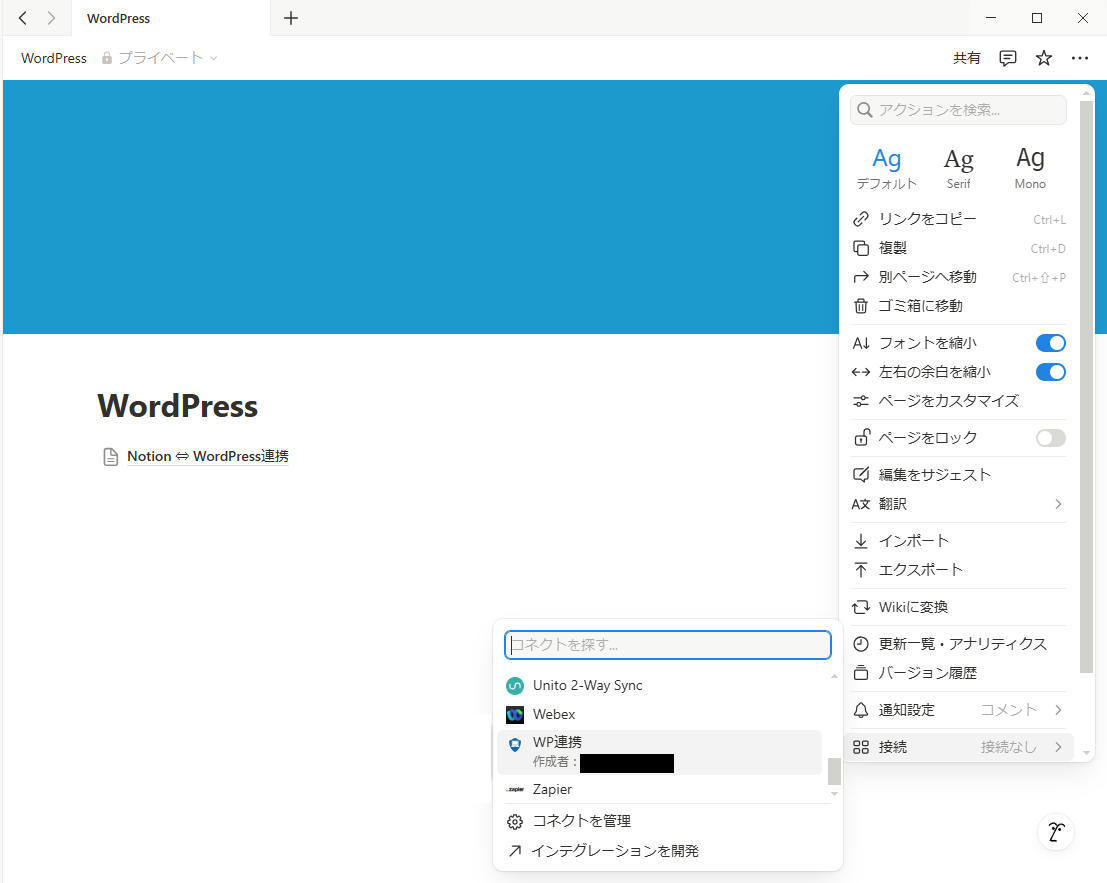
Task: Select the Serif font style
Action: click(x=958, y=167)
